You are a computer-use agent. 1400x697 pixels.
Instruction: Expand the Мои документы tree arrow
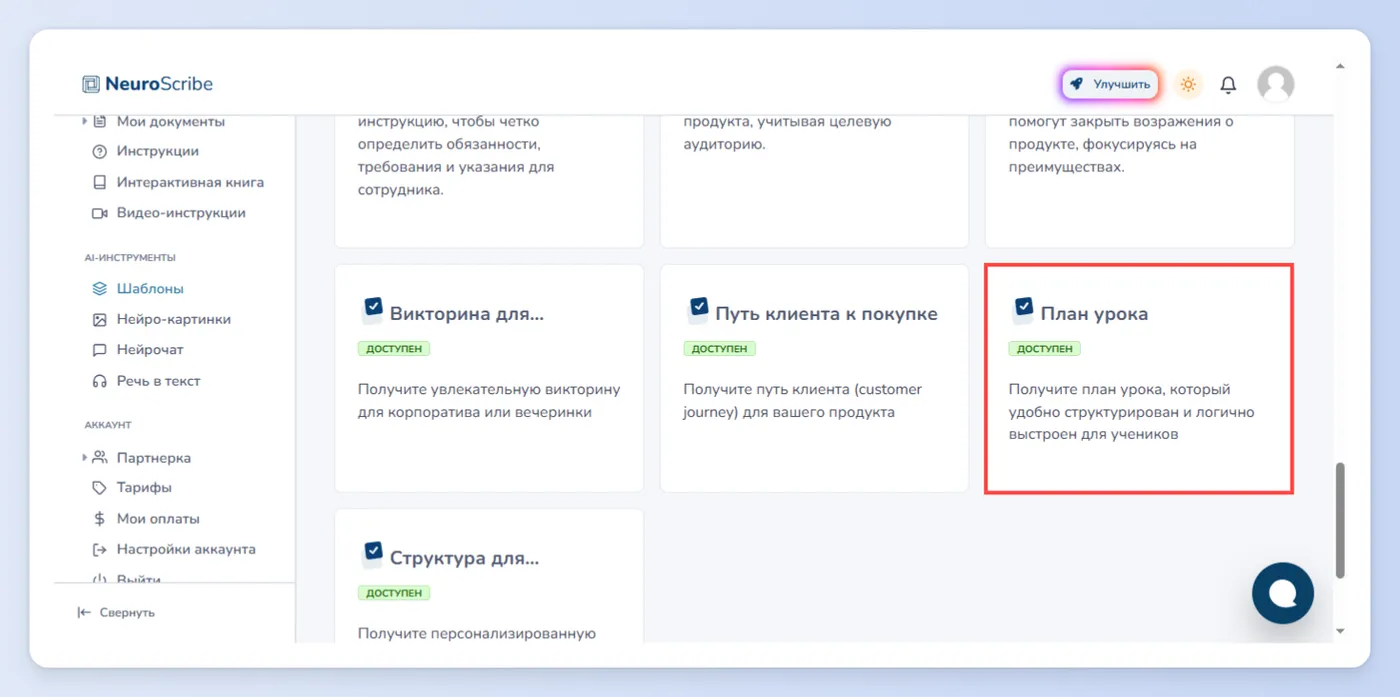(84, 121)
